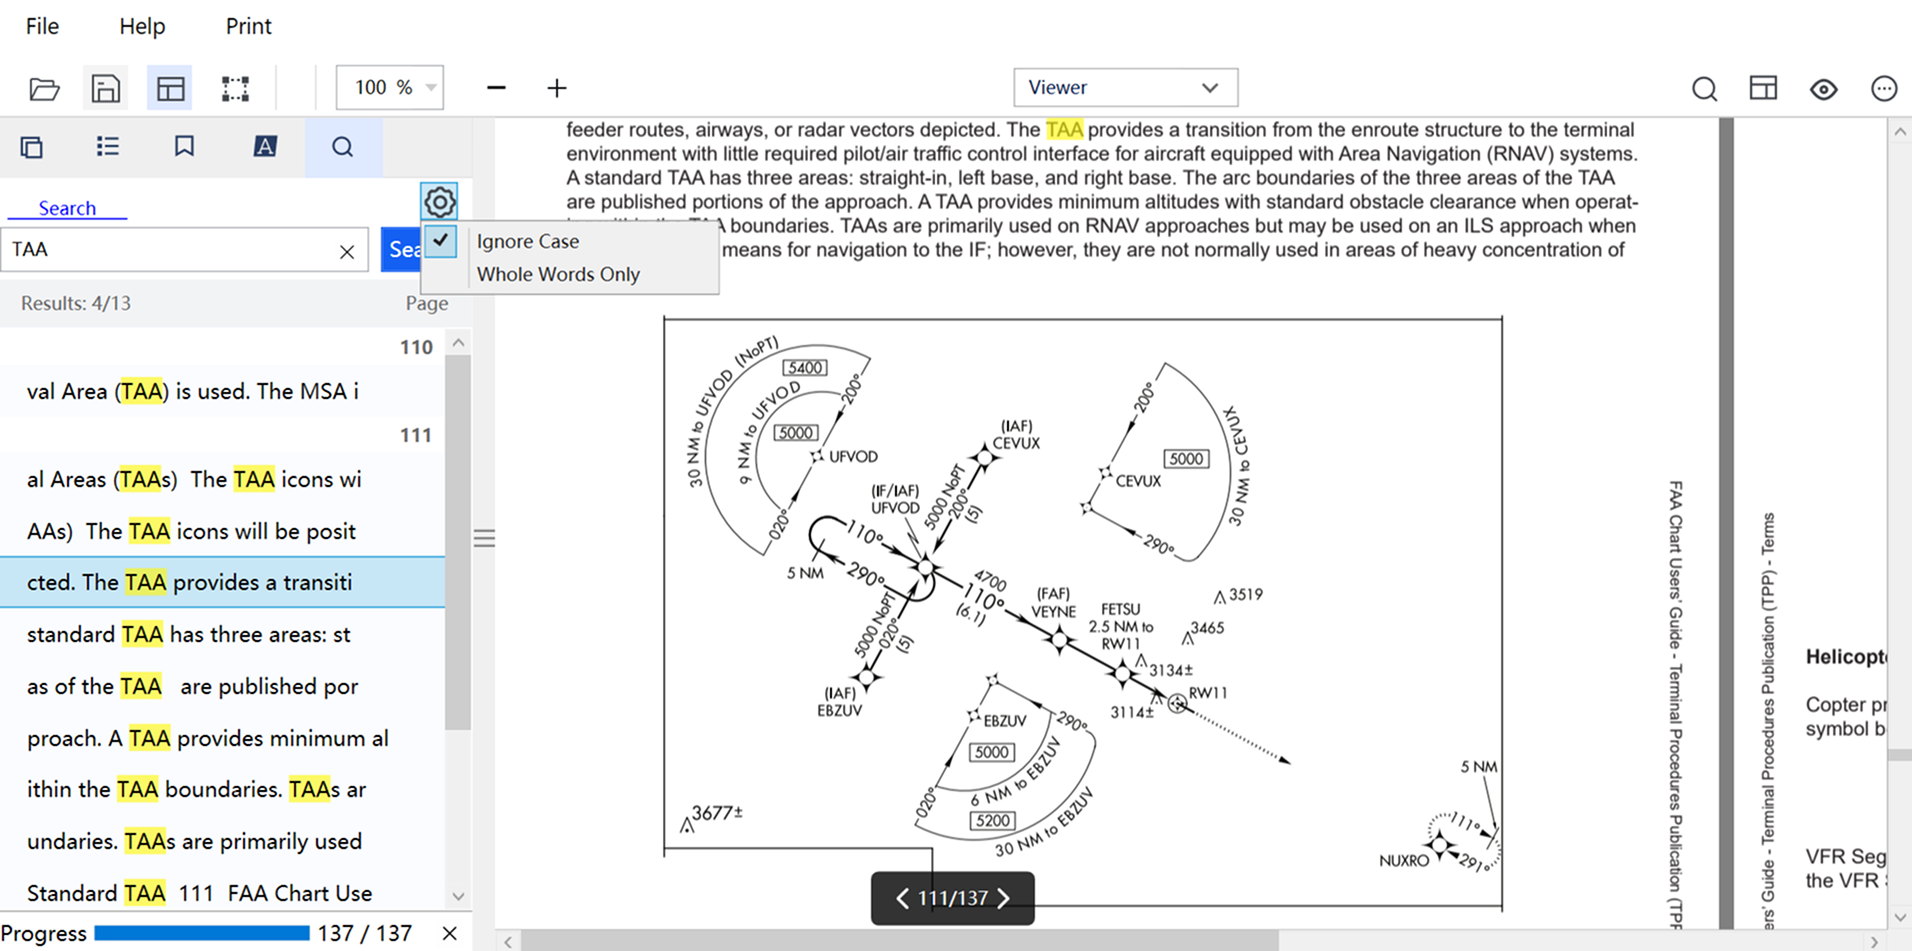This screenshot has width=1912, height=951.
Task: Switch to the bookmarks panel
Action: click(184, 147)
